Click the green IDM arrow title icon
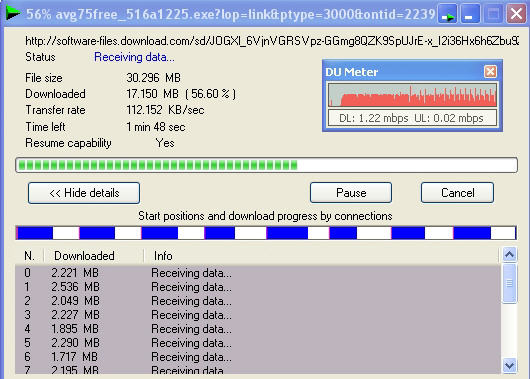This screenshot has height=379, width=530. (x=13, y=13)
